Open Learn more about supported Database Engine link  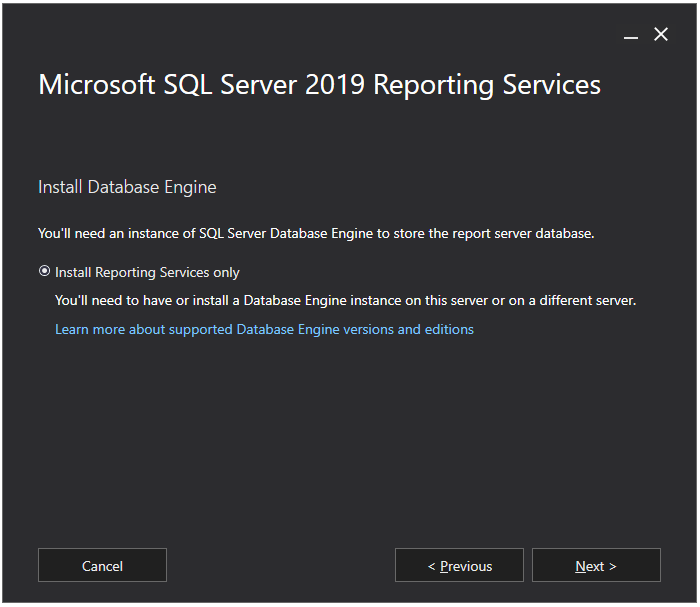(x=264, y=329)
